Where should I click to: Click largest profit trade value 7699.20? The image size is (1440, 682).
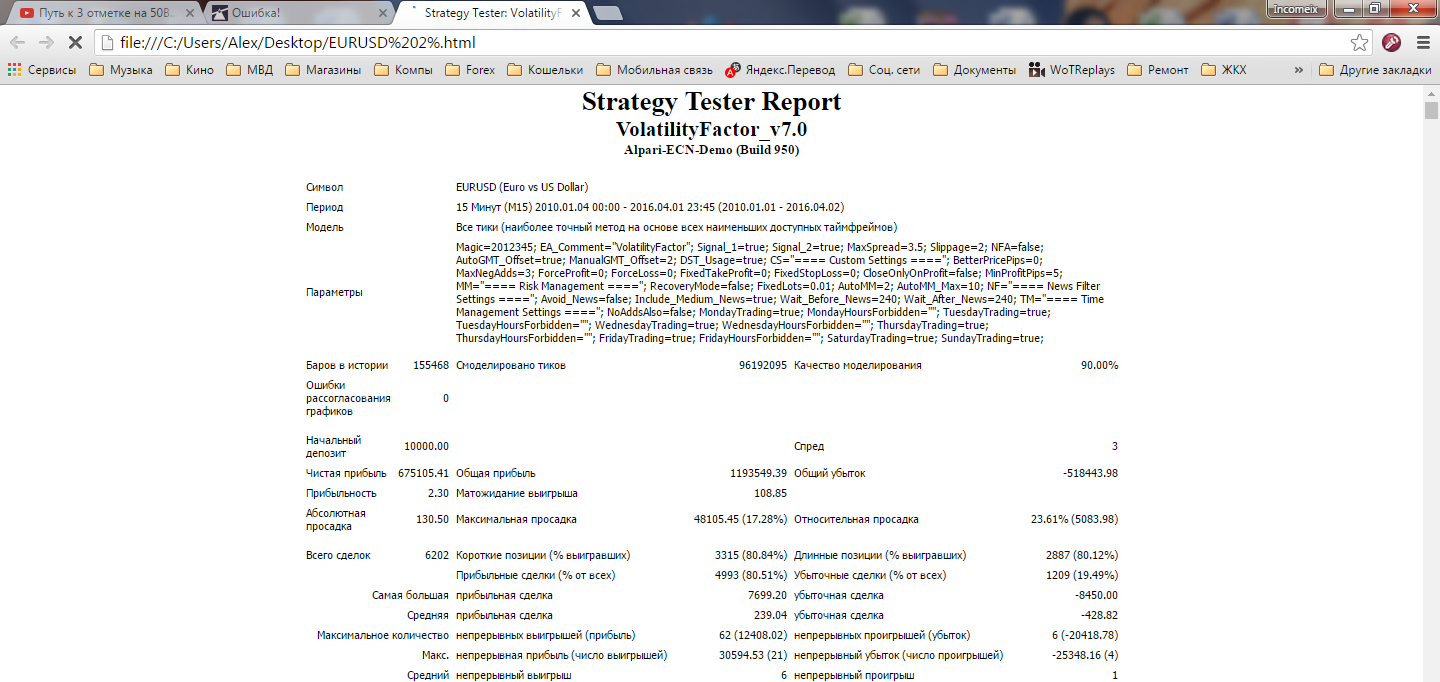(767, 595)
